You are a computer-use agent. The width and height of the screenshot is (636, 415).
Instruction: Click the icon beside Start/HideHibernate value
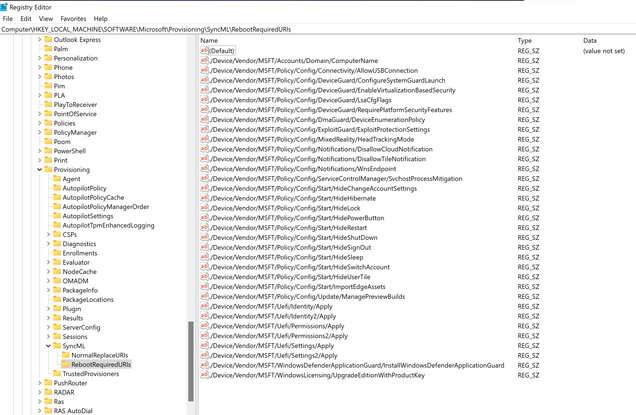[204, 198]
